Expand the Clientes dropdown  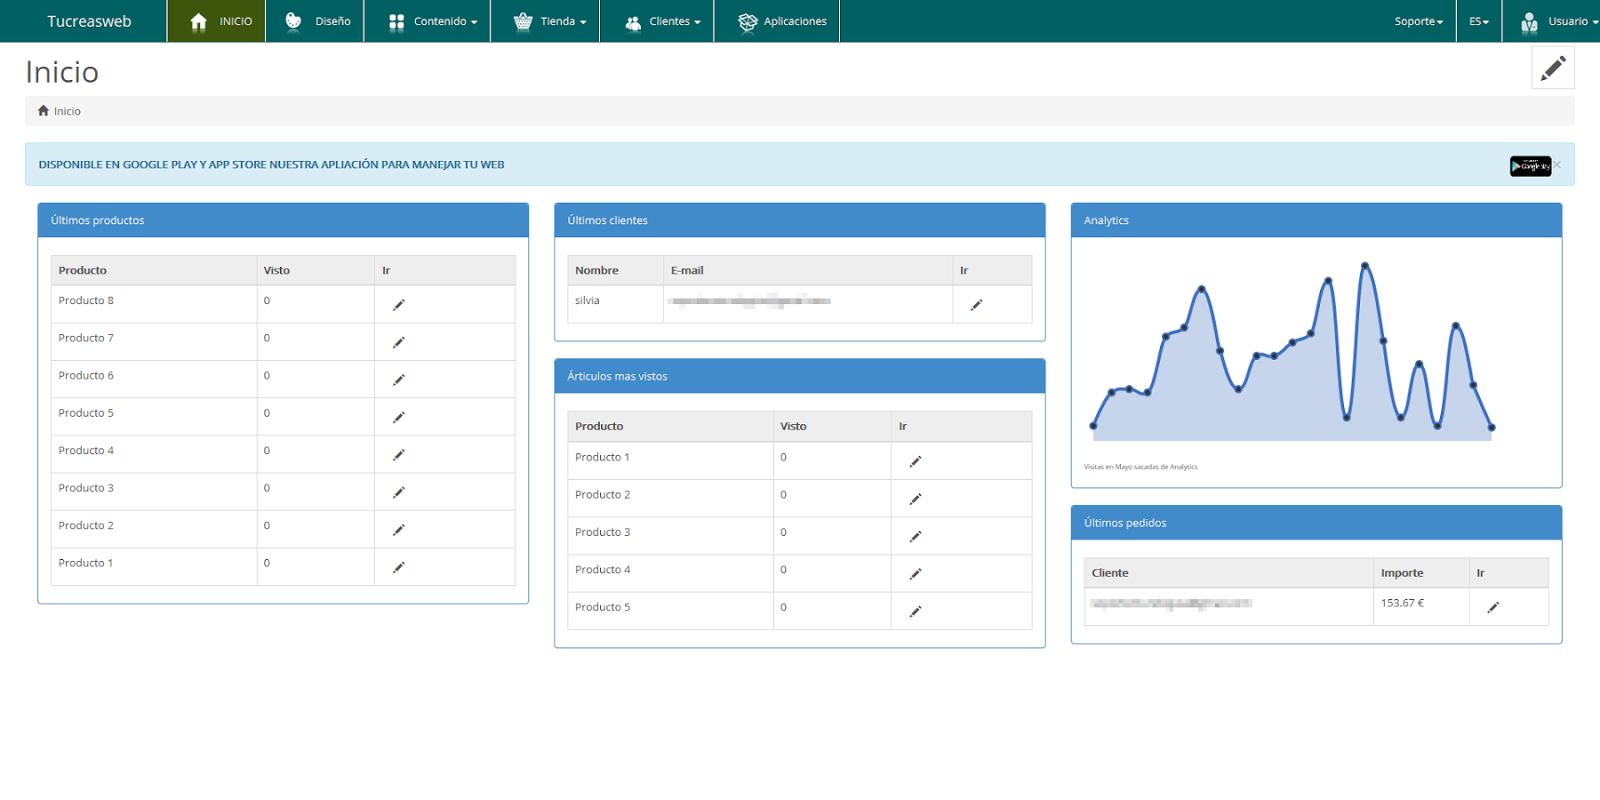coord(662,21)
